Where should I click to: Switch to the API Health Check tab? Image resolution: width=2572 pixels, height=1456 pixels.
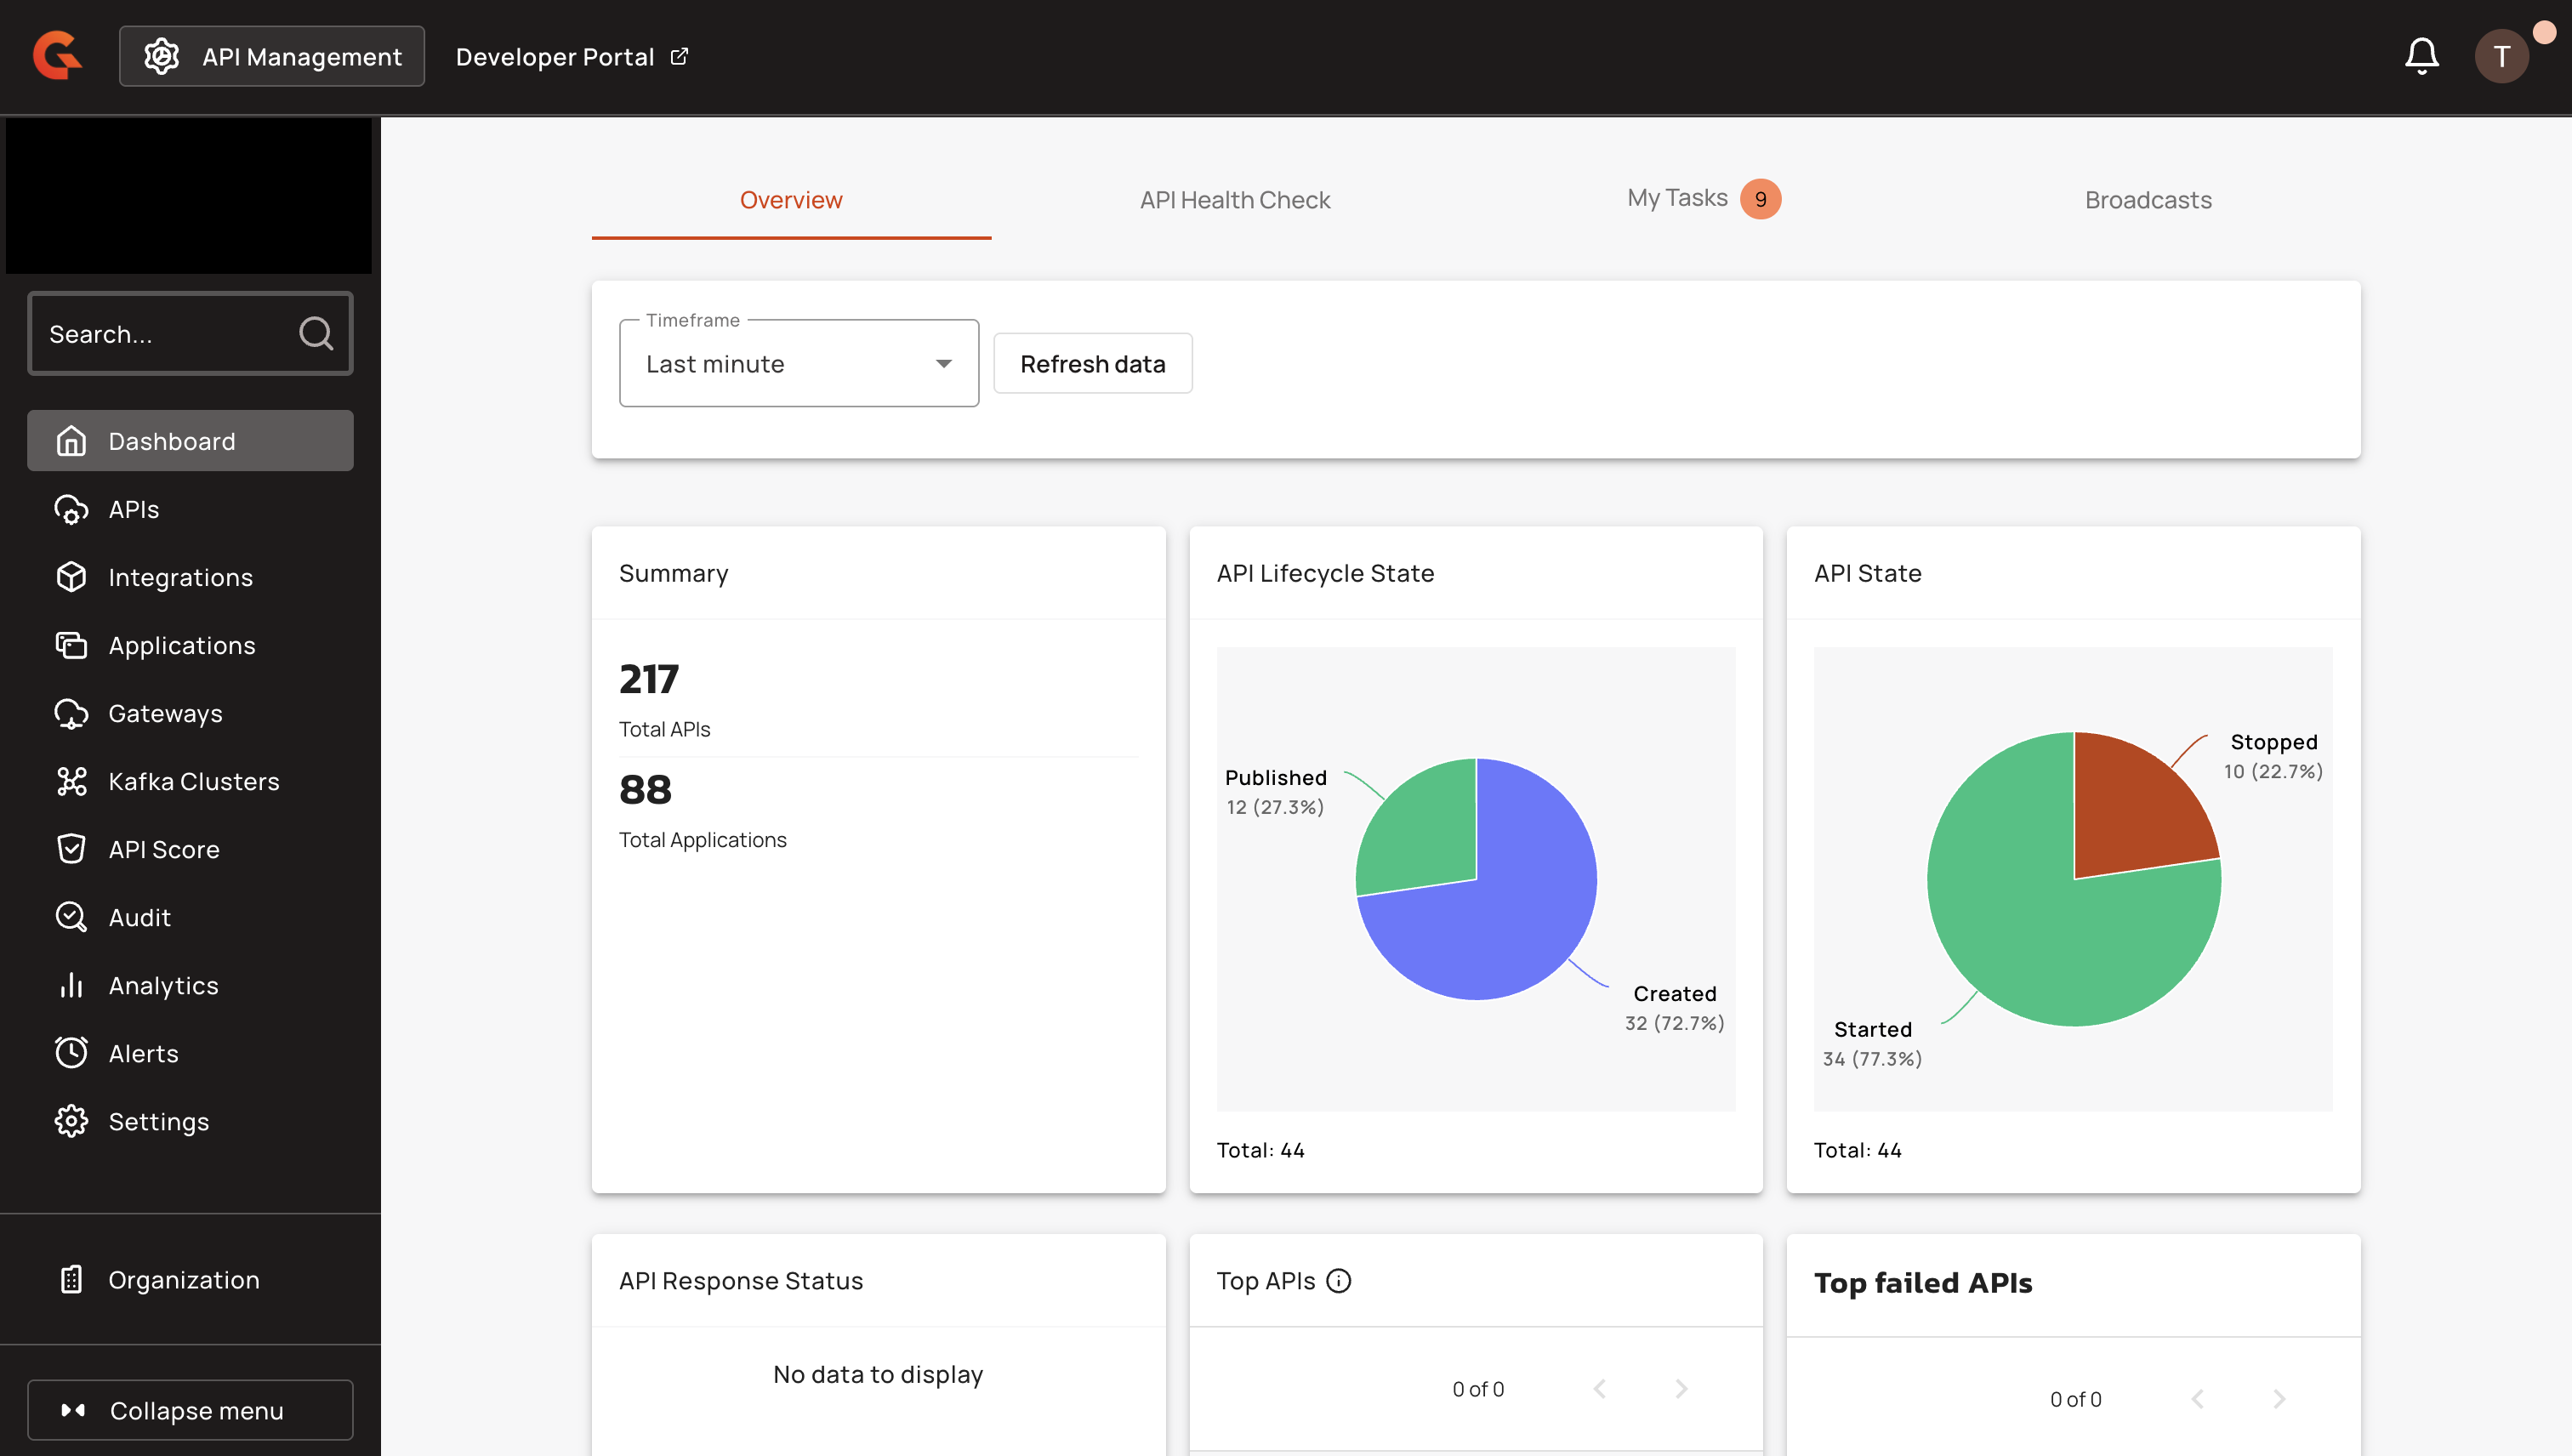coord(1234,200)
